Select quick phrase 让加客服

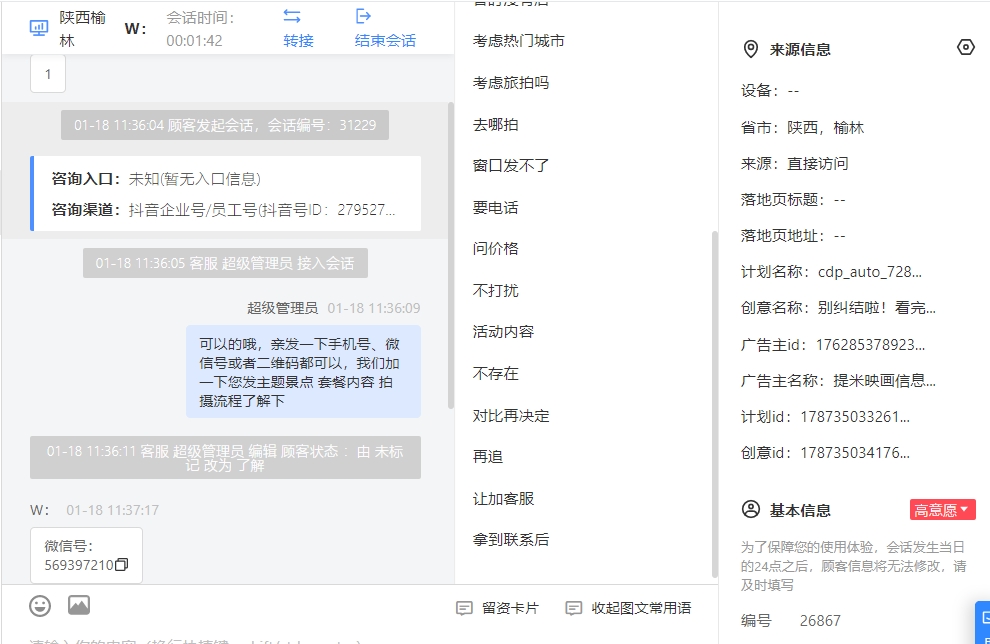point(503,498)
